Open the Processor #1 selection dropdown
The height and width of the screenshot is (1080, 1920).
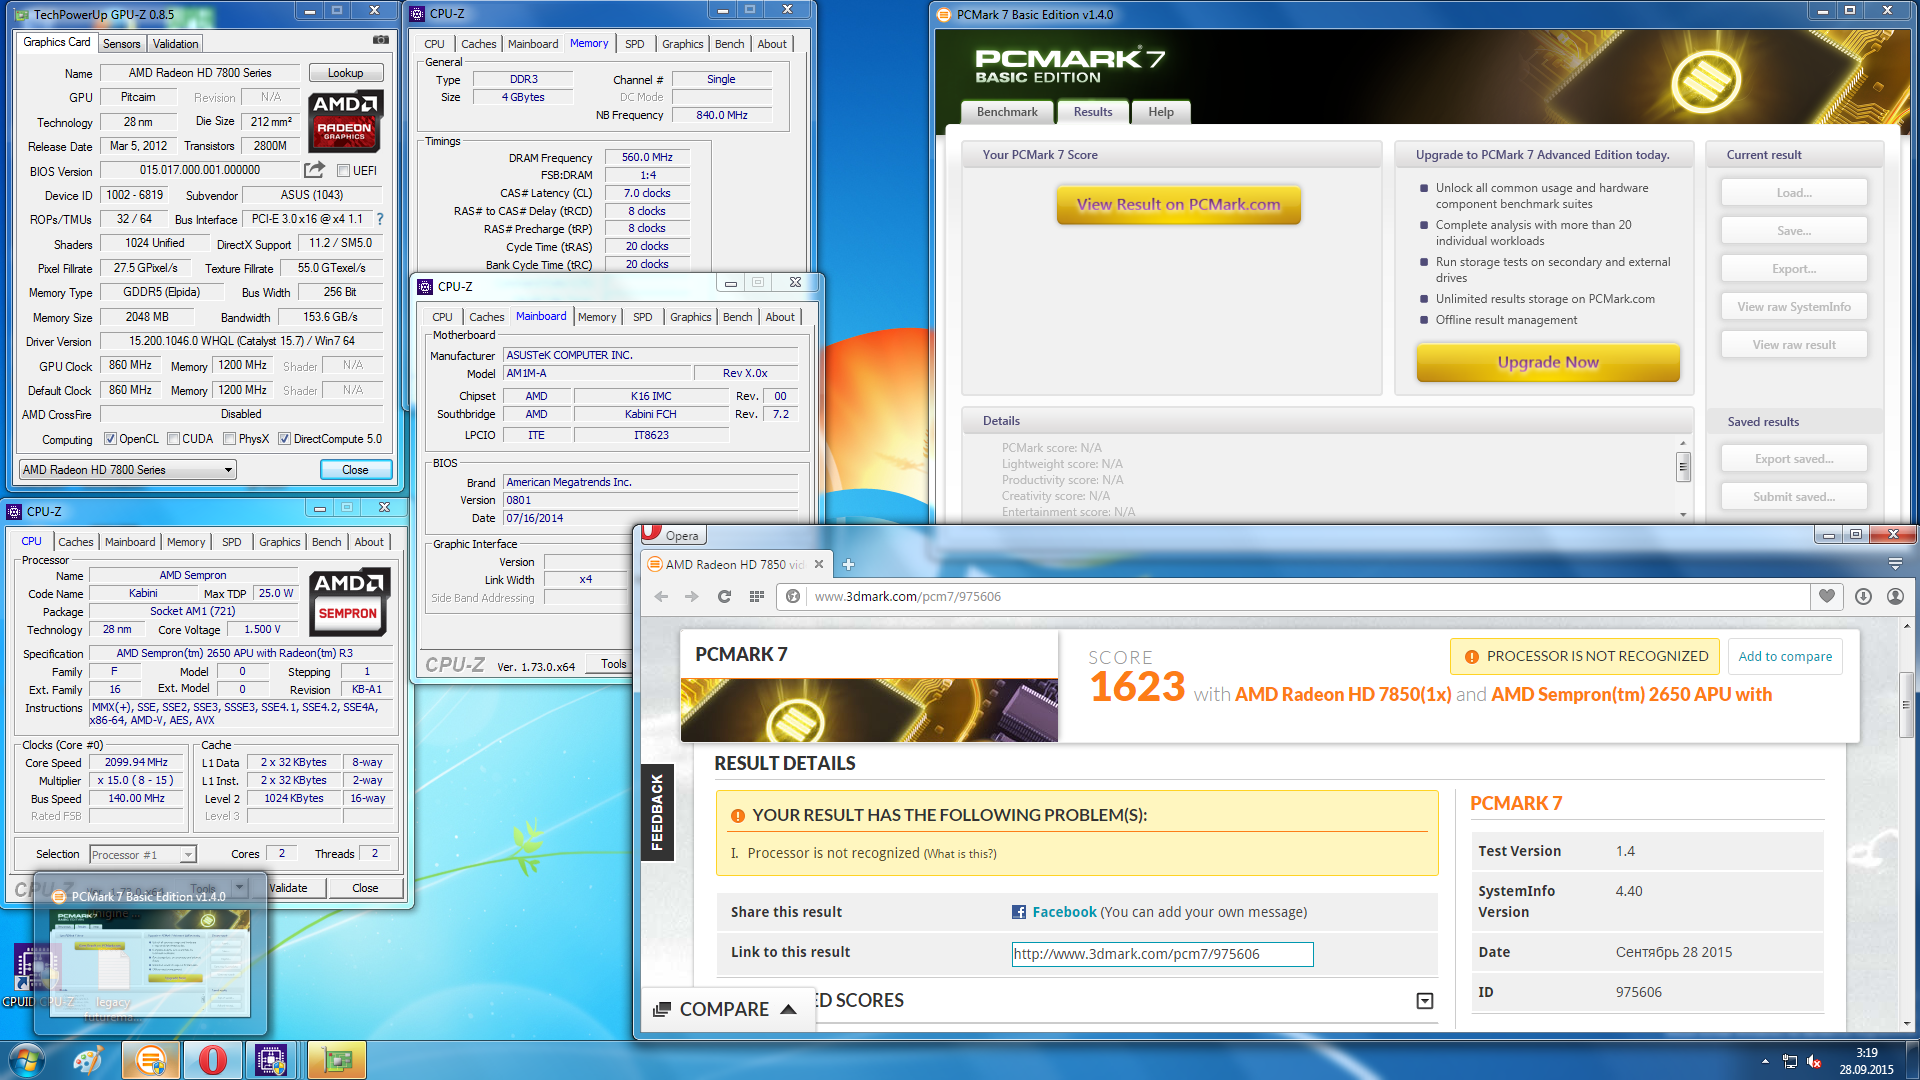coord(142,854)
